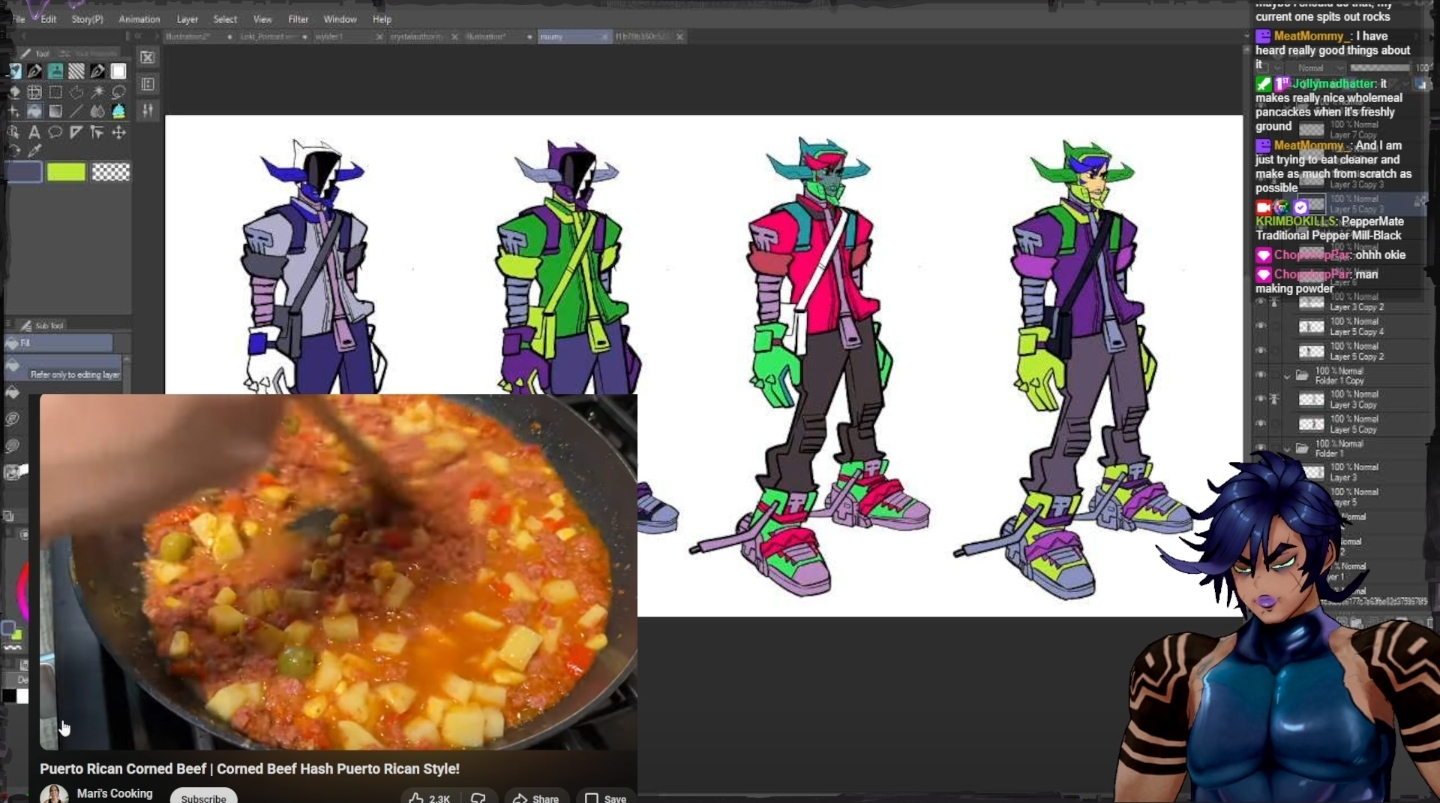The height and width of the screenshot is (803, 1440).
Task: Select the Eyedropper tool
Action: point(34,151)
